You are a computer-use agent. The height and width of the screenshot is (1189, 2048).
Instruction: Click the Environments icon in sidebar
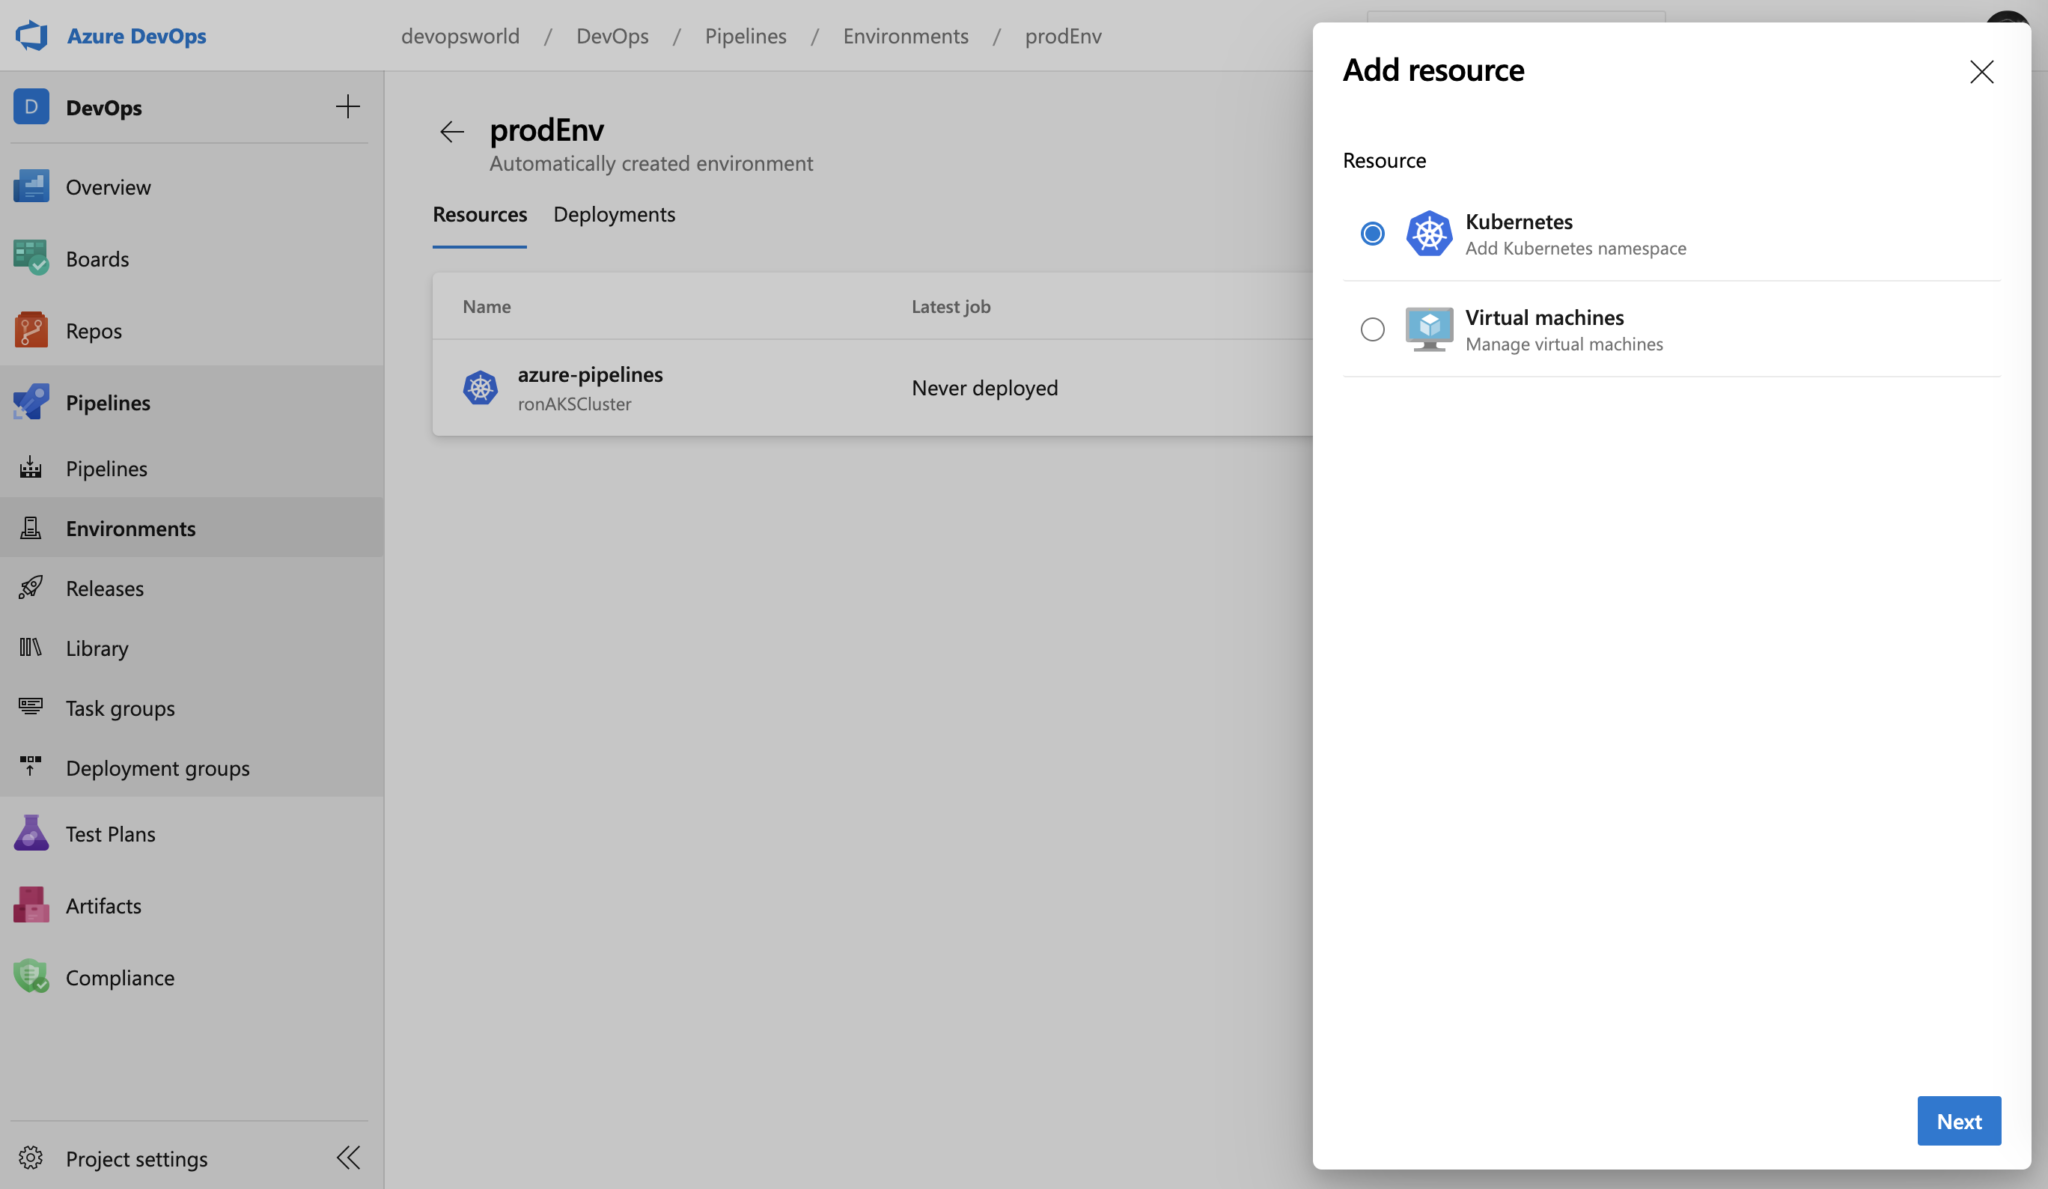(x=31, y=528)
